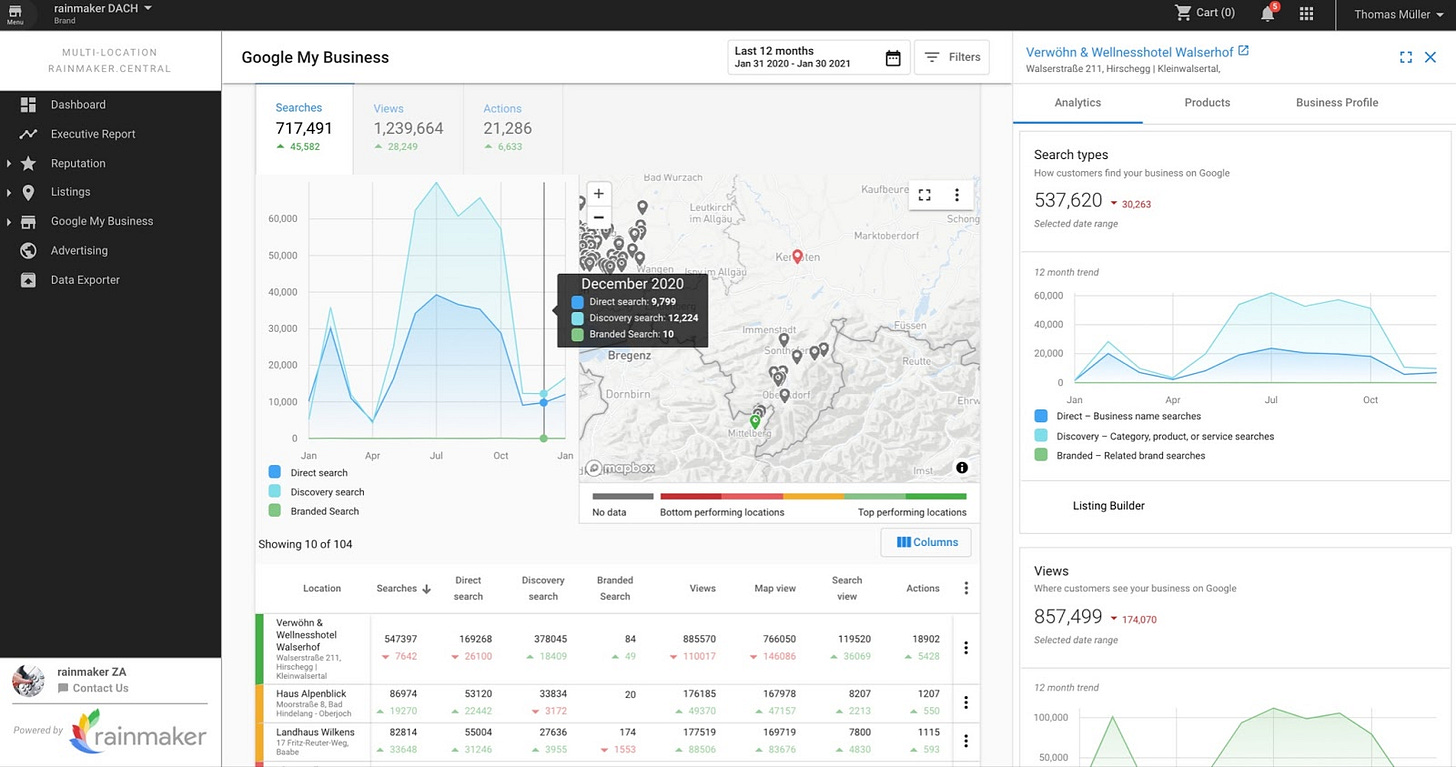Click the Filters button
Image resolution: width=1456 pixels, height=767 pixels.
point(952,58)
